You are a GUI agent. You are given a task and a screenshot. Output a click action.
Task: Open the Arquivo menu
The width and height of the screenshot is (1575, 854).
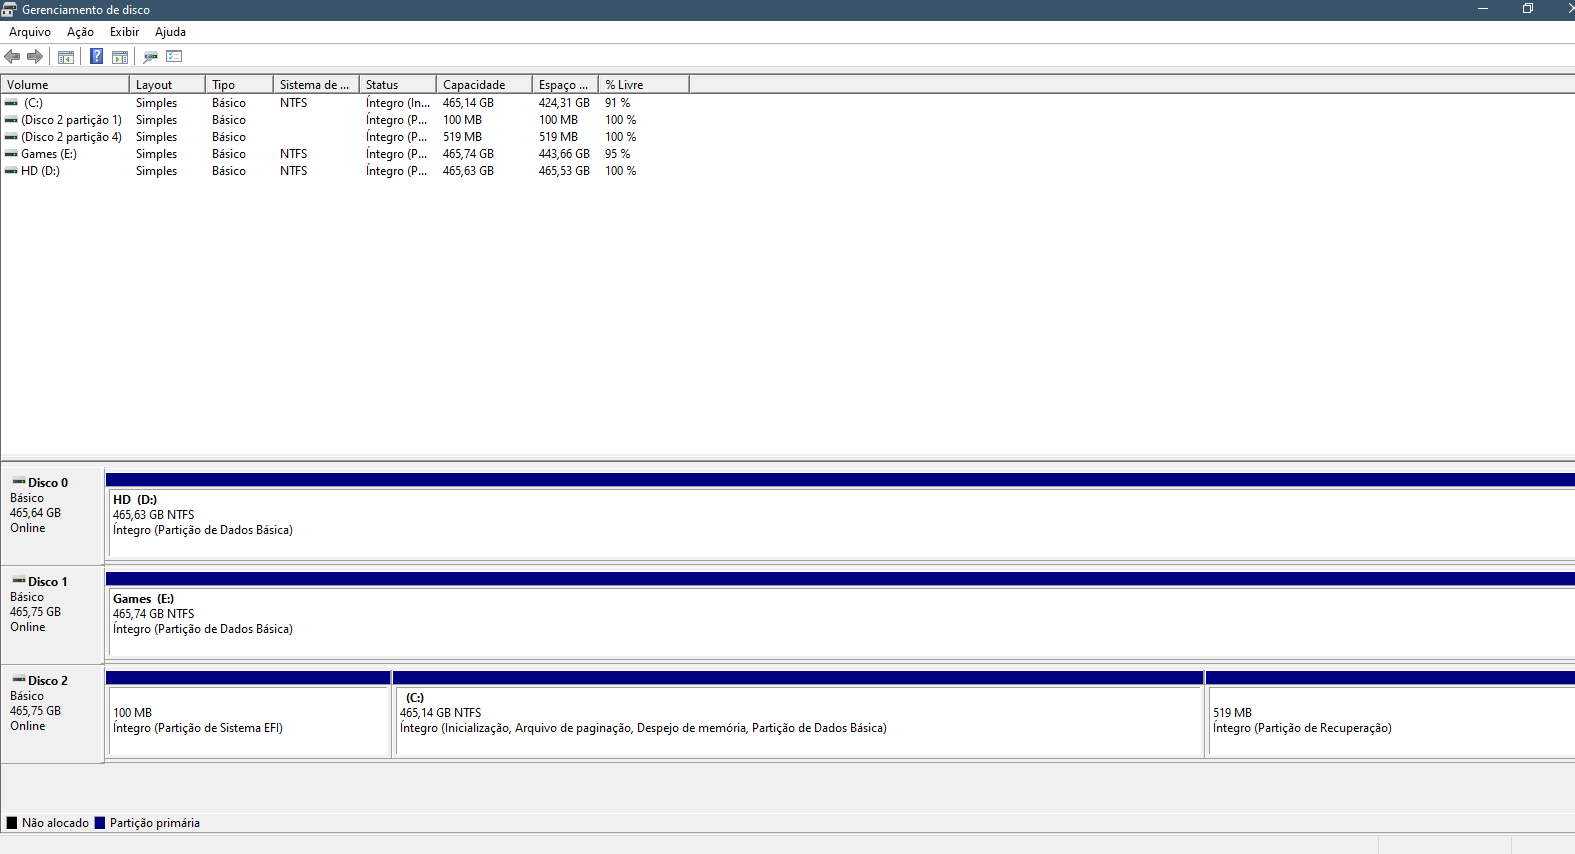(x=30, y=32)
